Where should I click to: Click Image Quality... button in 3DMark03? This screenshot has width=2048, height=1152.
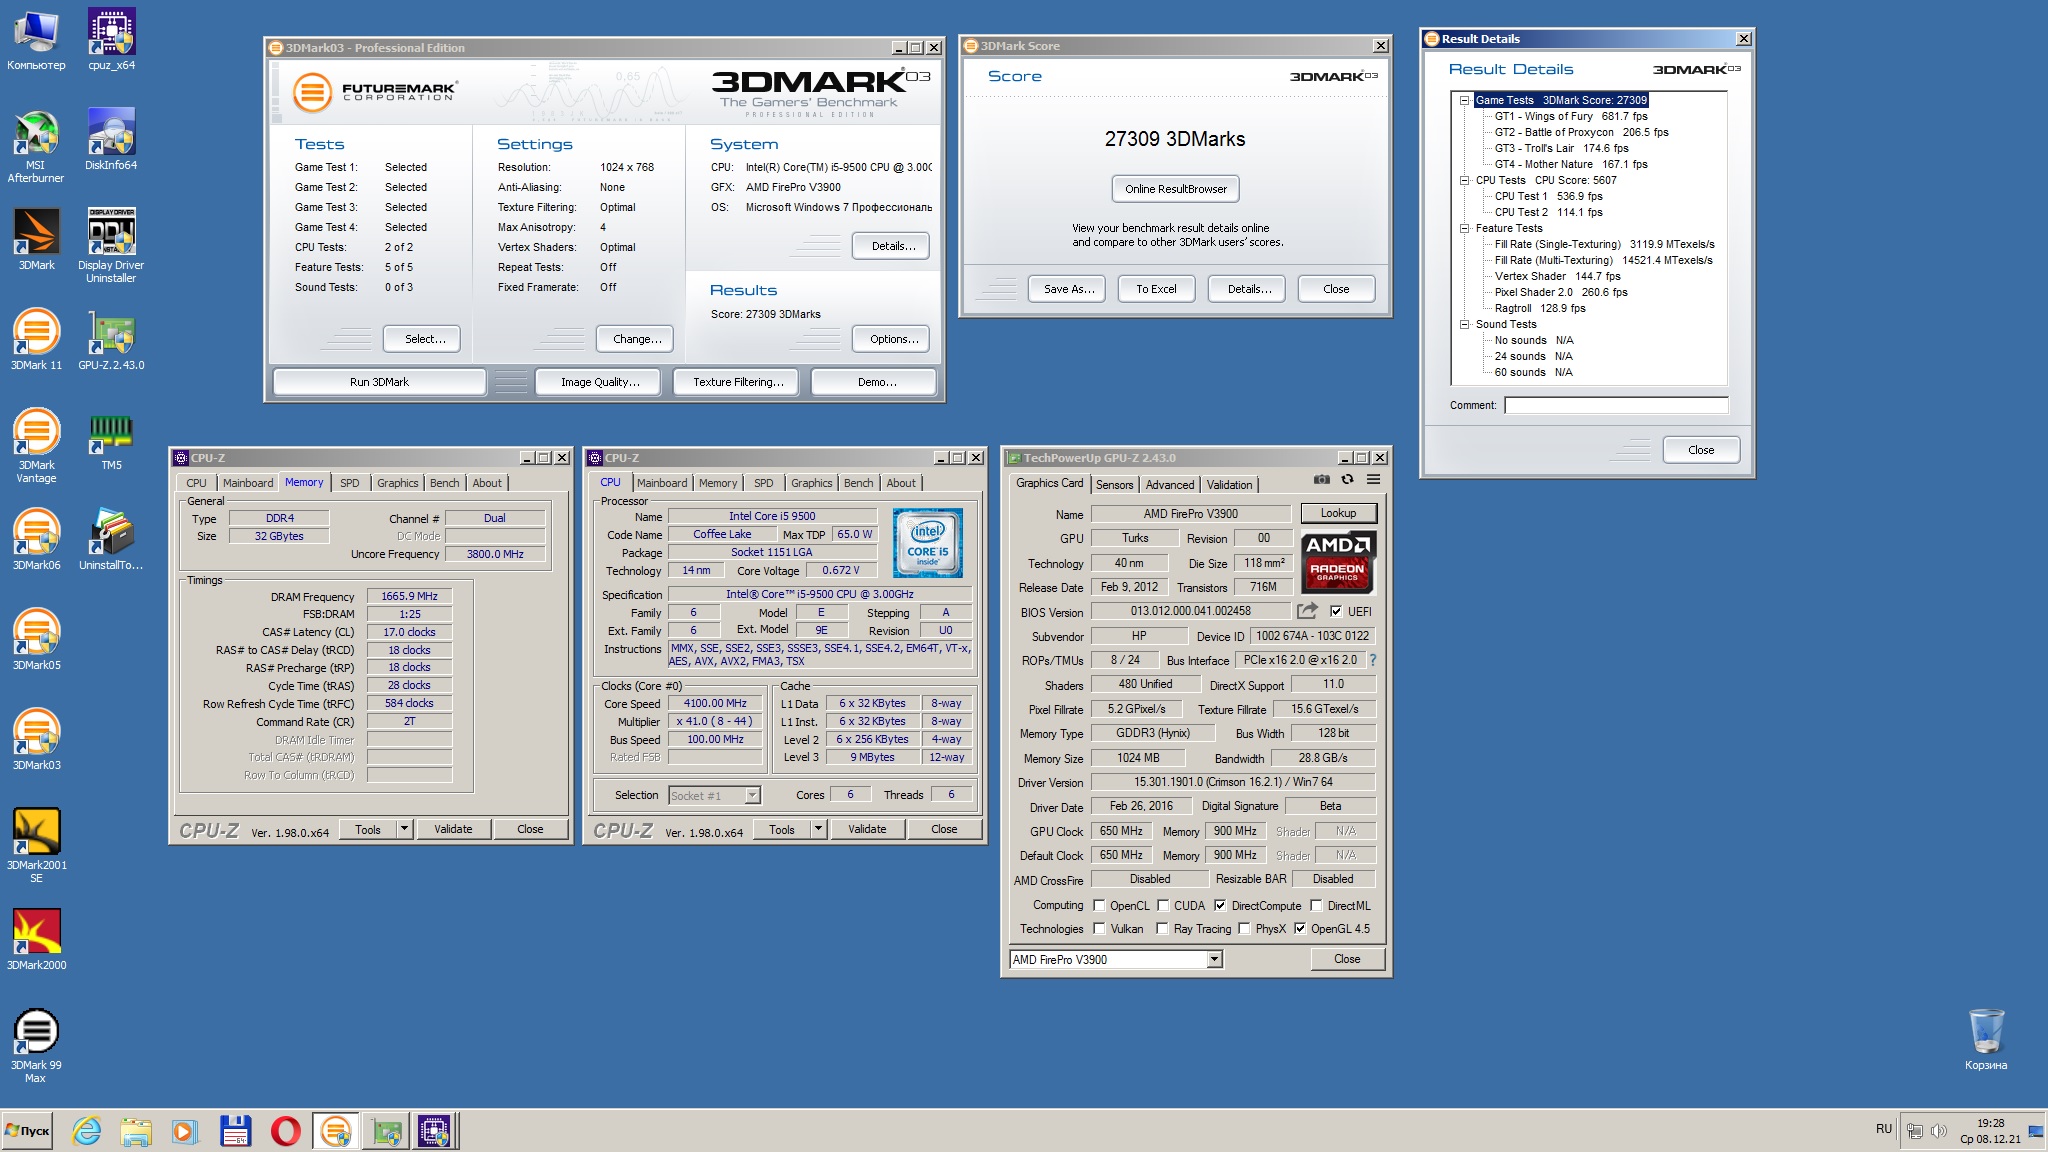click(598, 382)
